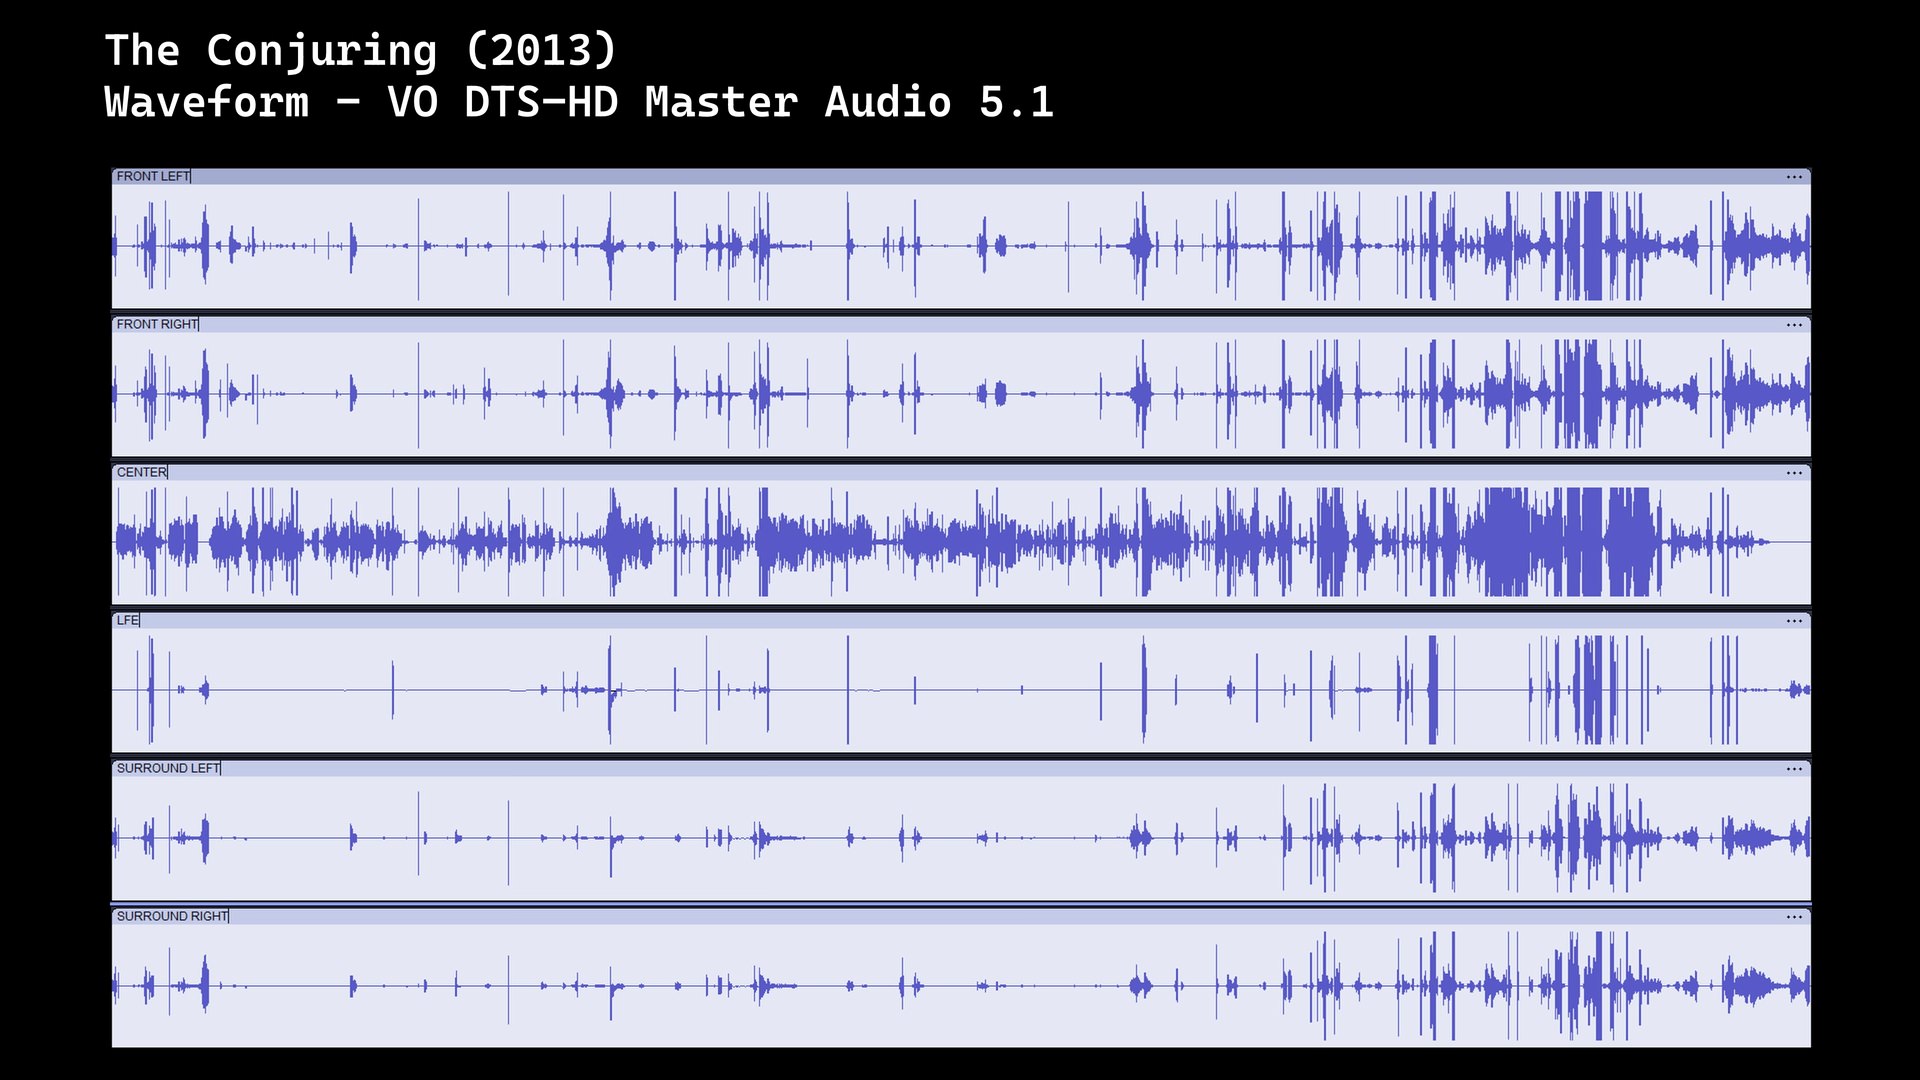
Task: Click inside the SURROUND RIGHT waveform
Action: tap(961, 986)
